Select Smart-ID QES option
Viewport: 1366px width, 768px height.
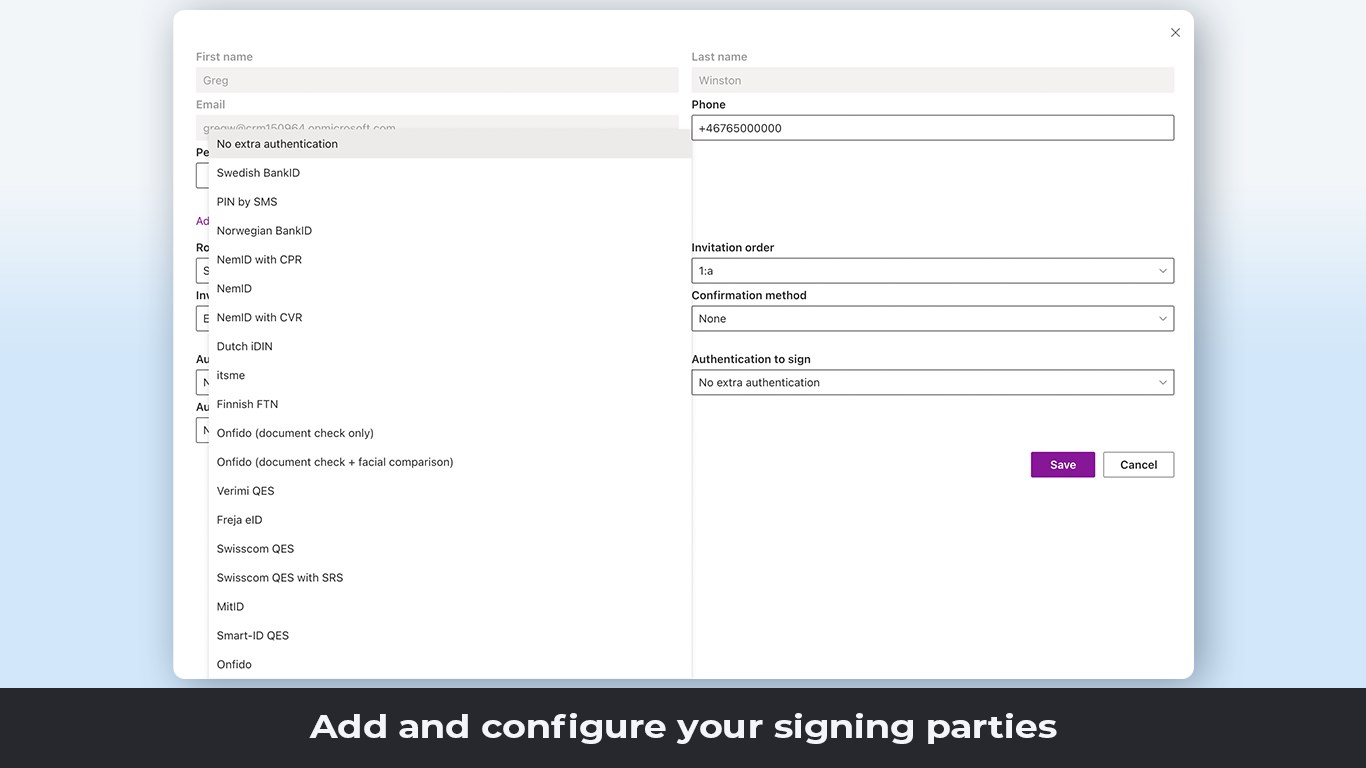(x=253, y=636)
